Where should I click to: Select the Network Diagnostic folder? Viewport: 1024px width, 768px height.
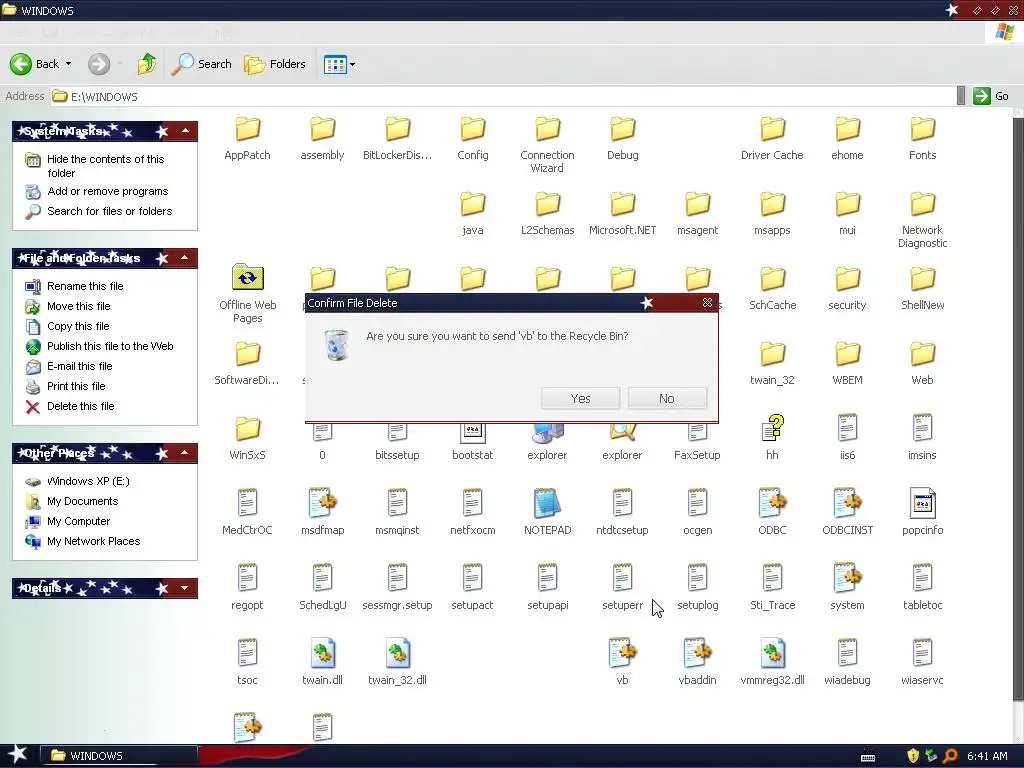pos(922,219)
